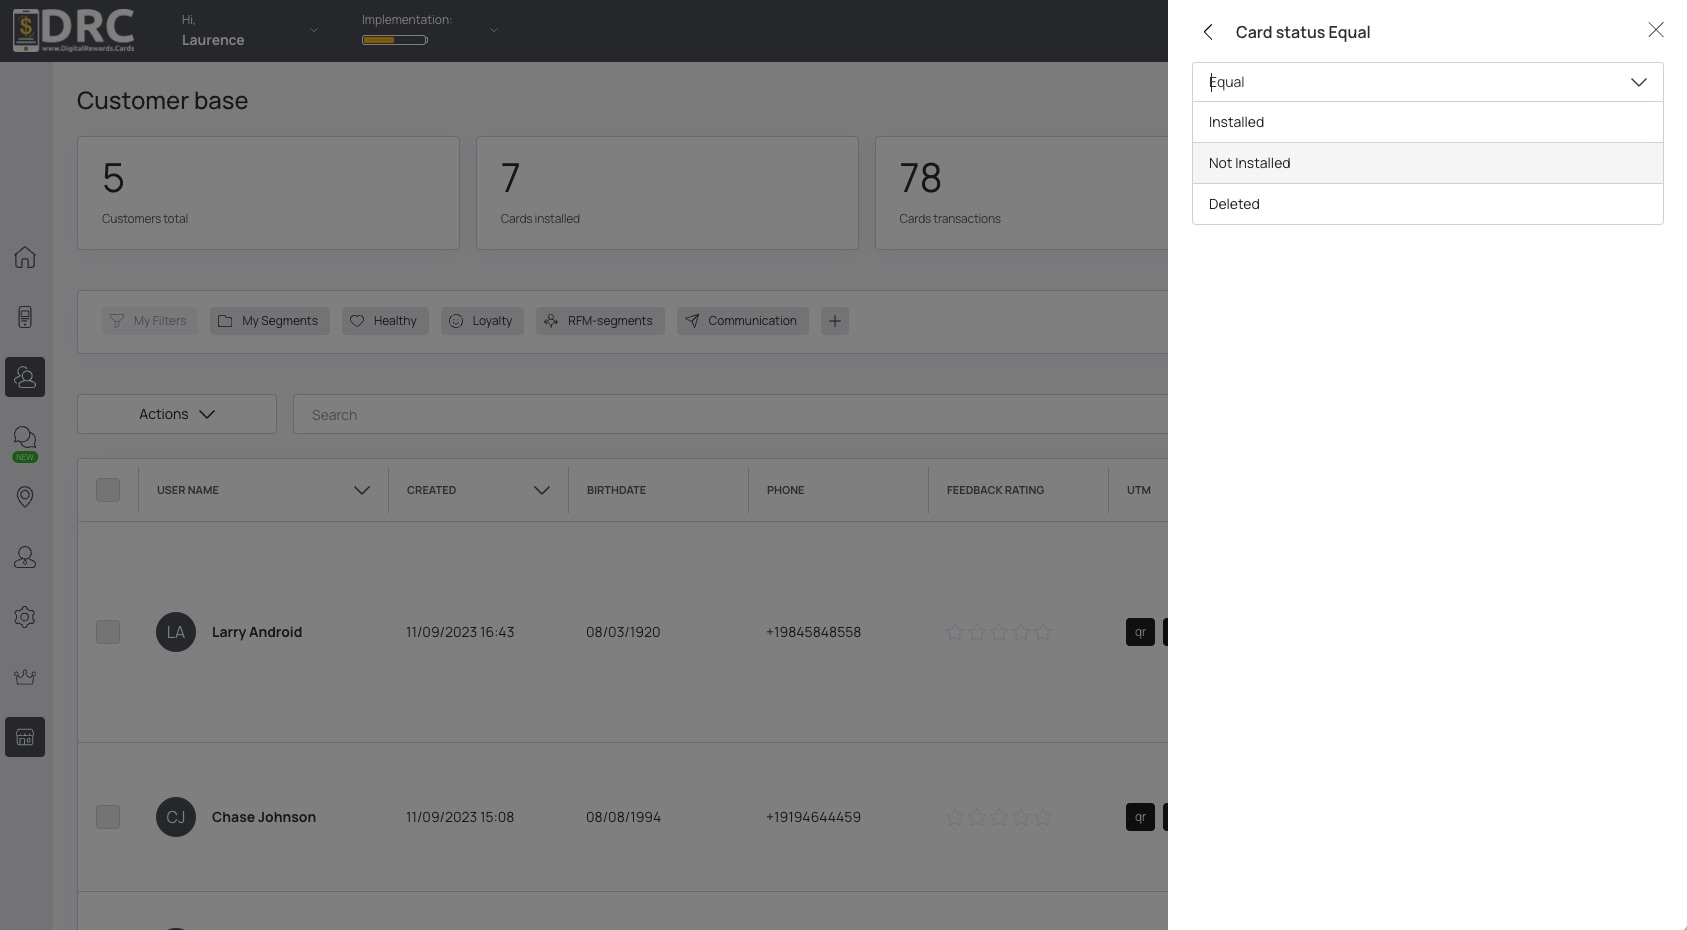
Task: Click created date 11/09/2023 16:43
Action: (x=460, y=632)
